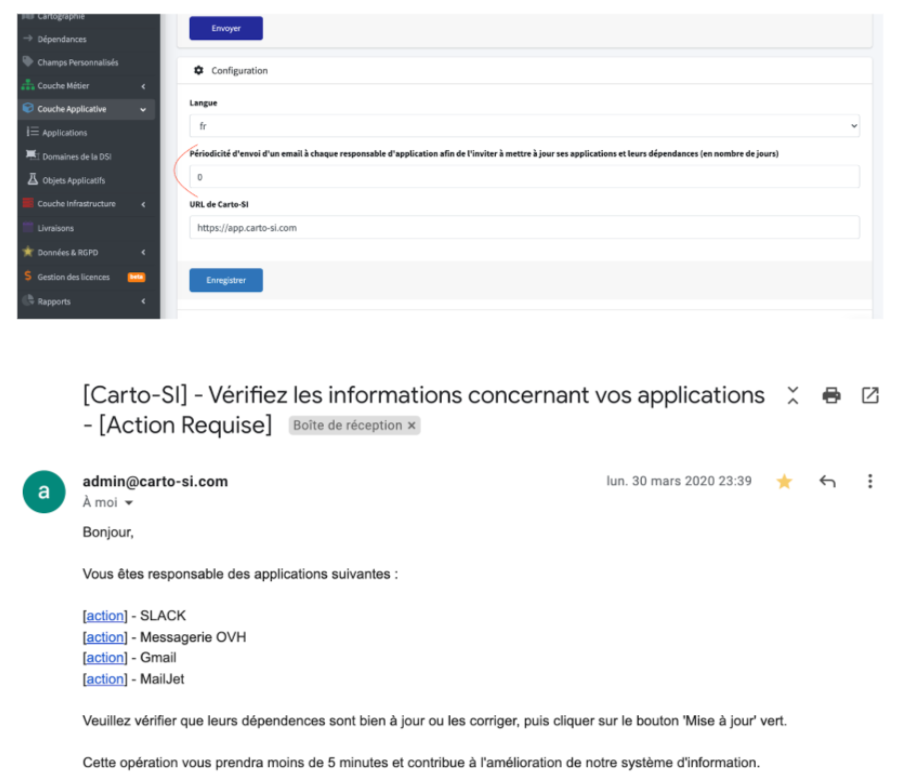Click the action link for SLACK
The width and height of the screenshot is (900, 773).
[x=105, y=616]
